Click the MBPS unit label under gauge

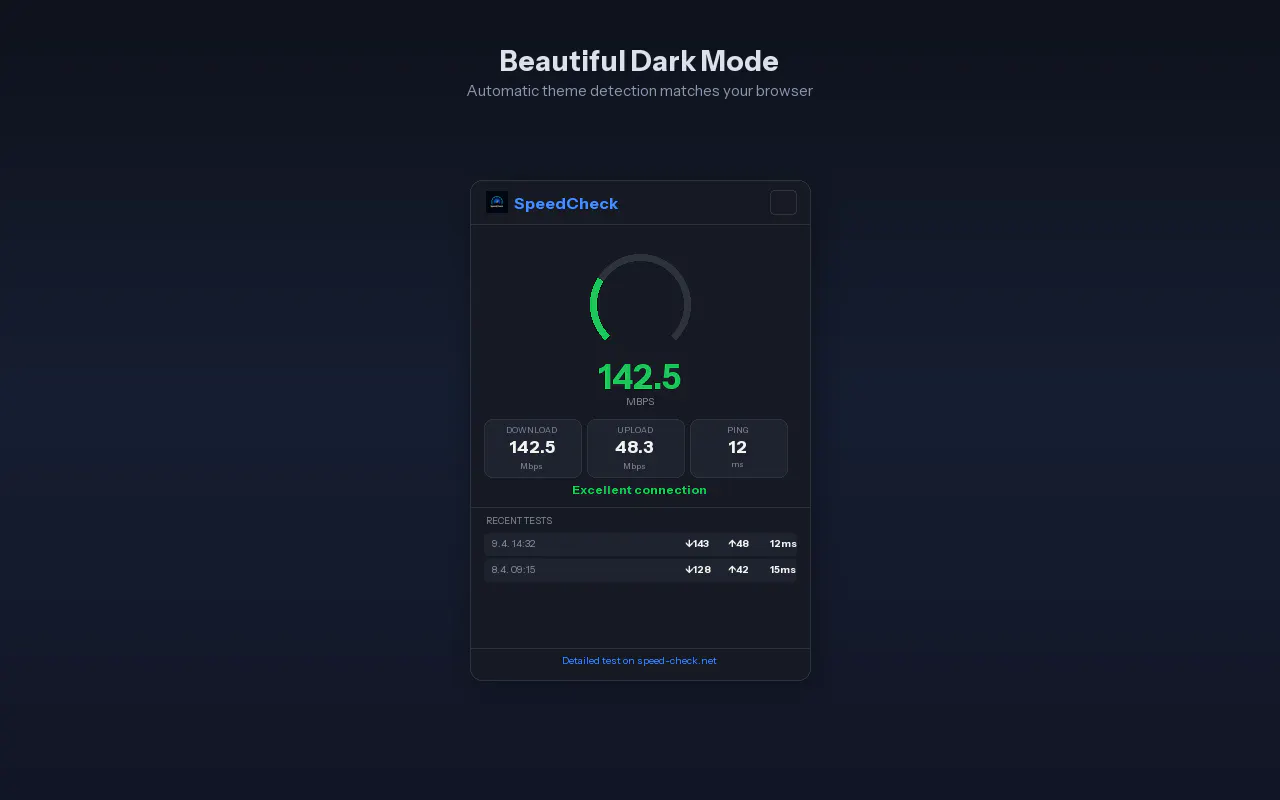640,402
